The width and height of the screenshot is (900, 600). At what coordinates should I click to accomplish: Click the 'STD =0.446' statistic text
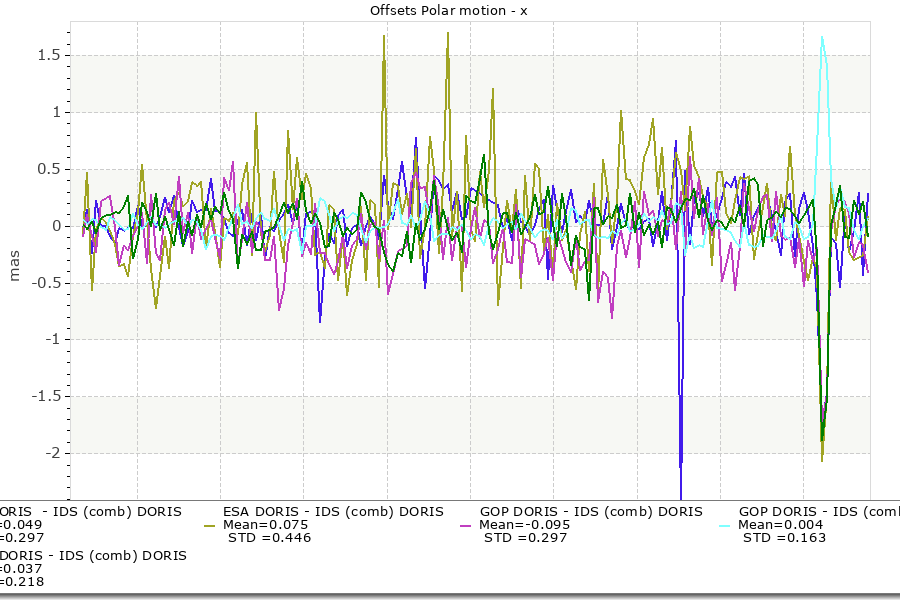269,538
